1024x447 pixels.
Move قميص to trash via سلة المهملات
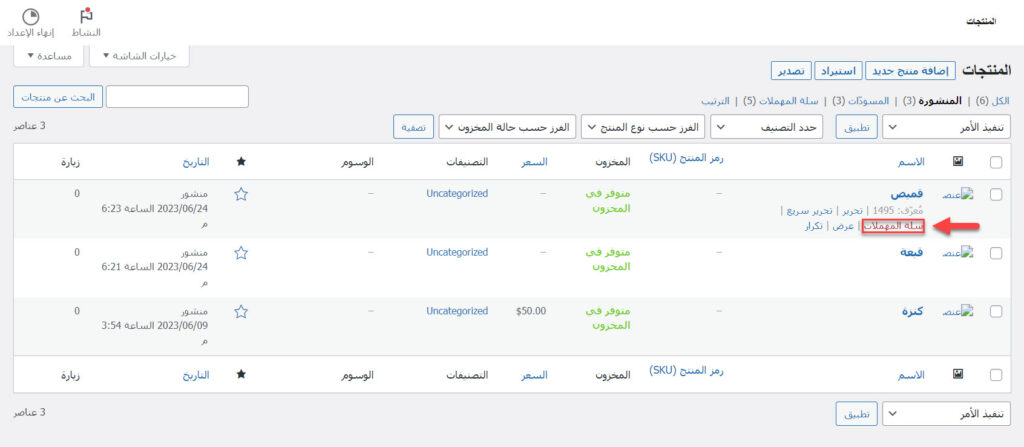click(899, 226)
